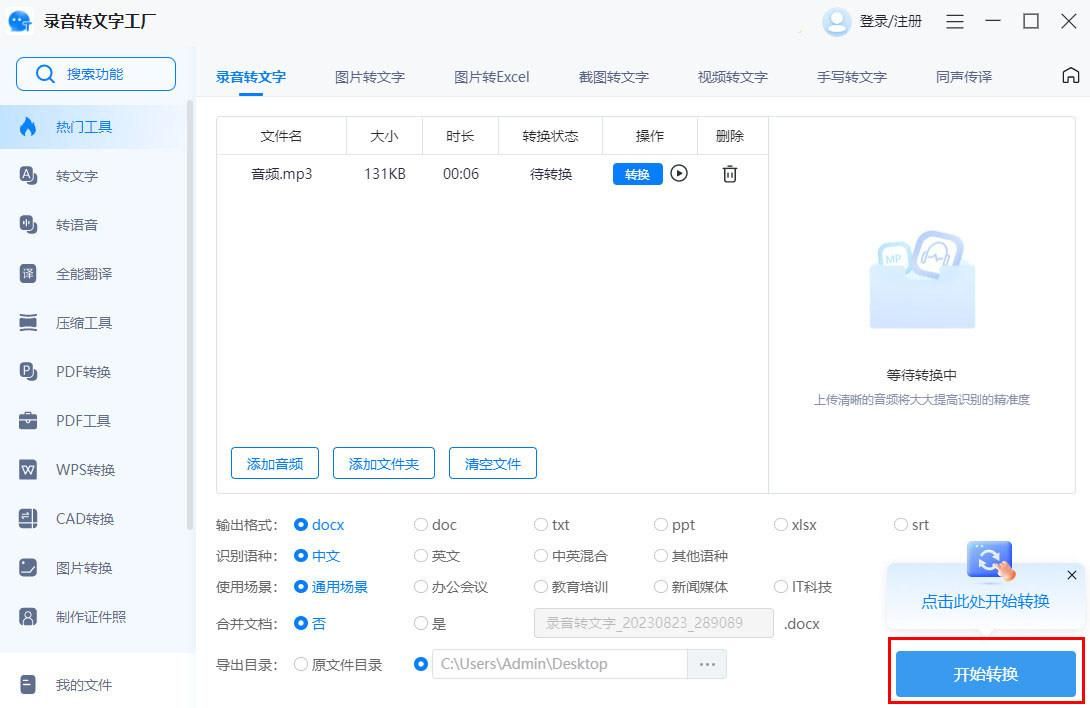Select IT科技 usage scenario
1090x708 pixels.
point(781,586)
